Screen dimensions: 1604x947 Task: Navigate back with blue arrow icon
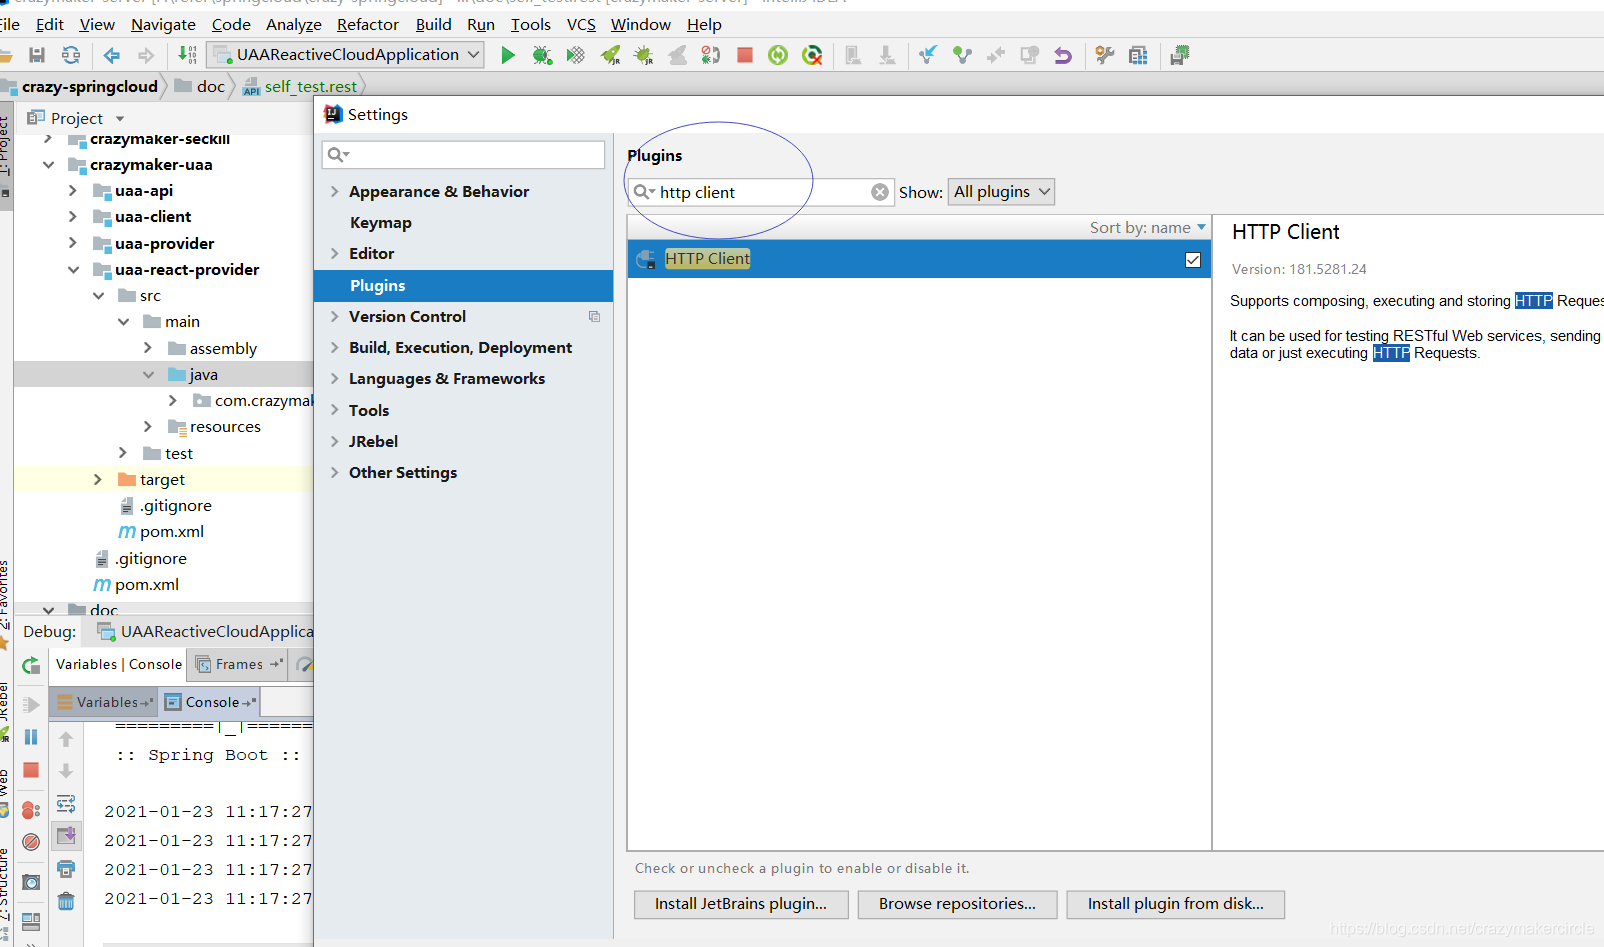coord(112,55)
